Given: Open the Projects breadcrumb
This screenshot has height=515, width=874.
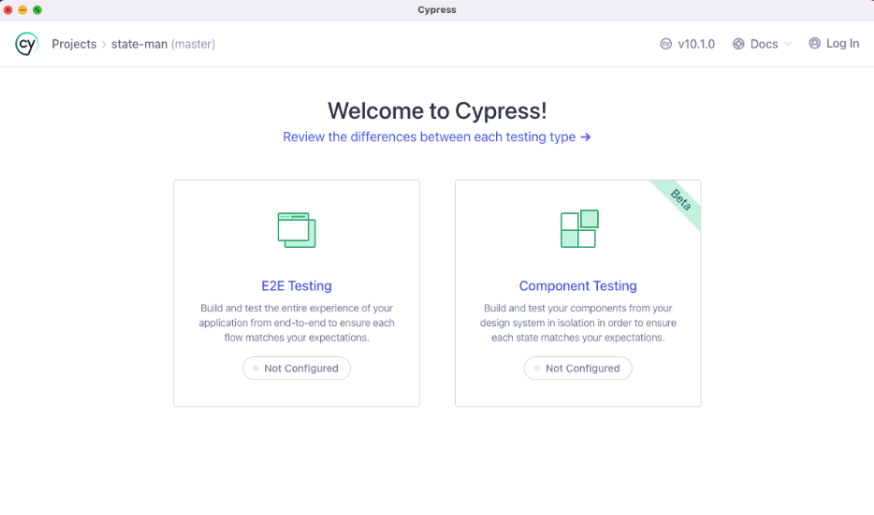Looking at the screenshot, I should [74, 44].
